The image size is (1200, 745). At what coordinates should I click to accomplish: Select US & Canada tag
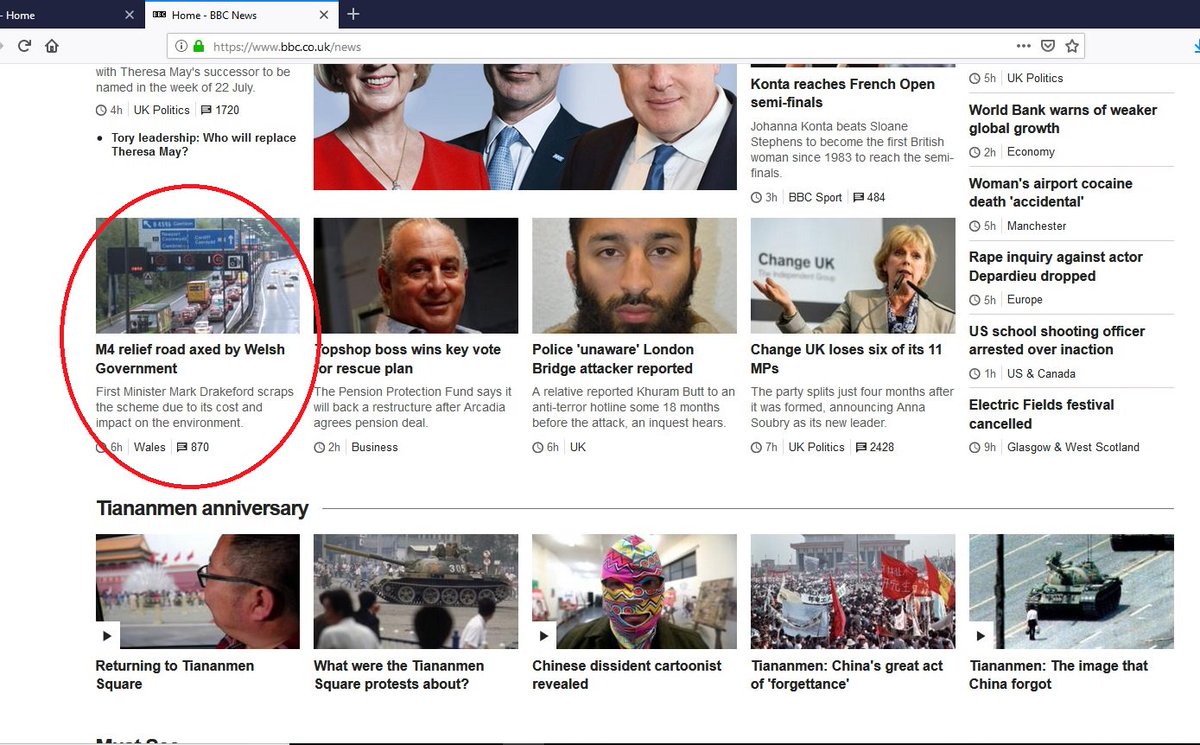(1041, 374)
